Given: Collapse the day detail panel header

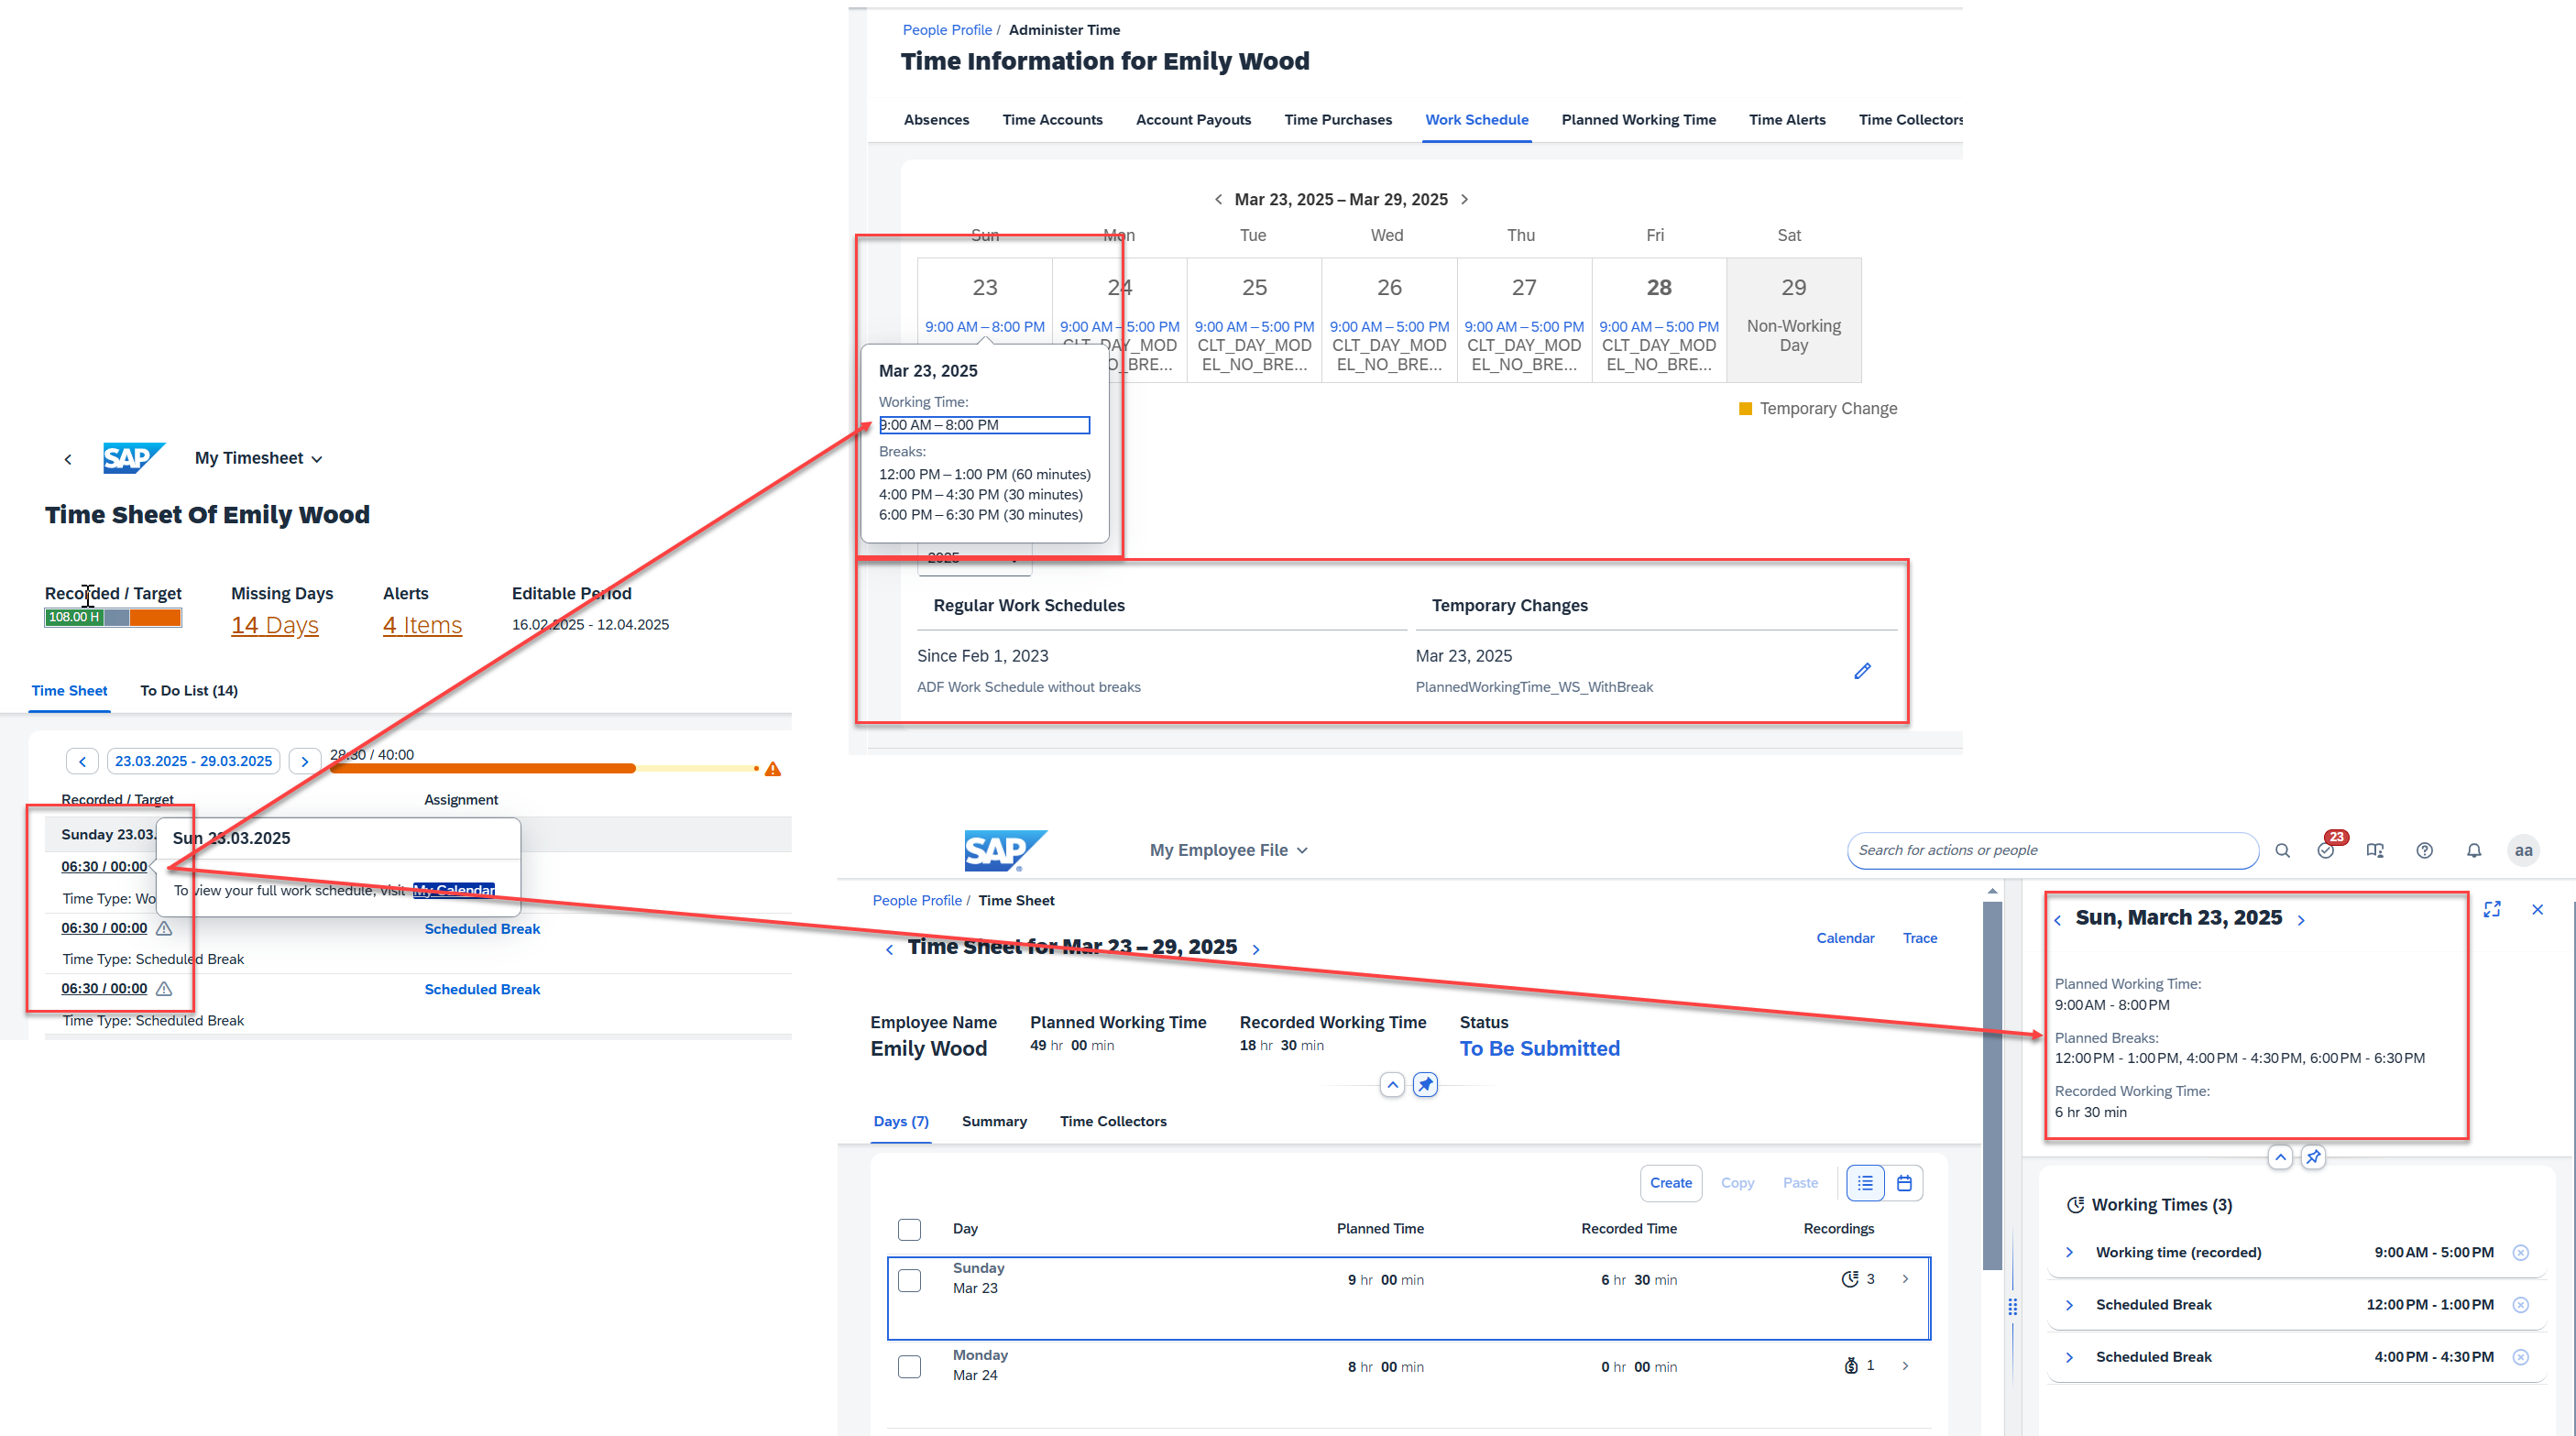Looking at the screenshot, I should point(2280,1157).
